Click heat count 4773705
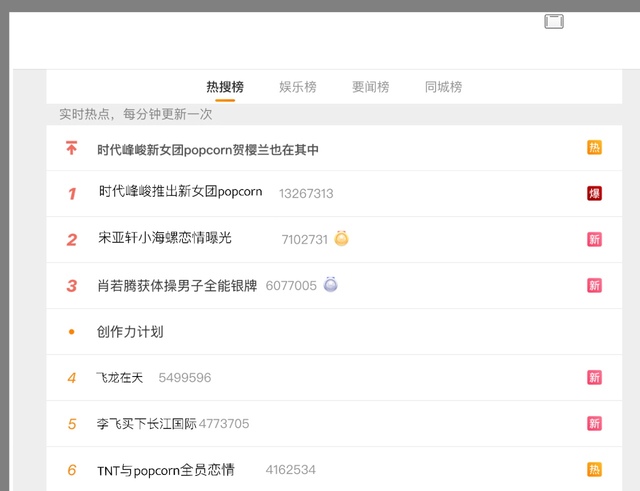Image resolution: width=640 pixels, height=491 pixels. 224,424
